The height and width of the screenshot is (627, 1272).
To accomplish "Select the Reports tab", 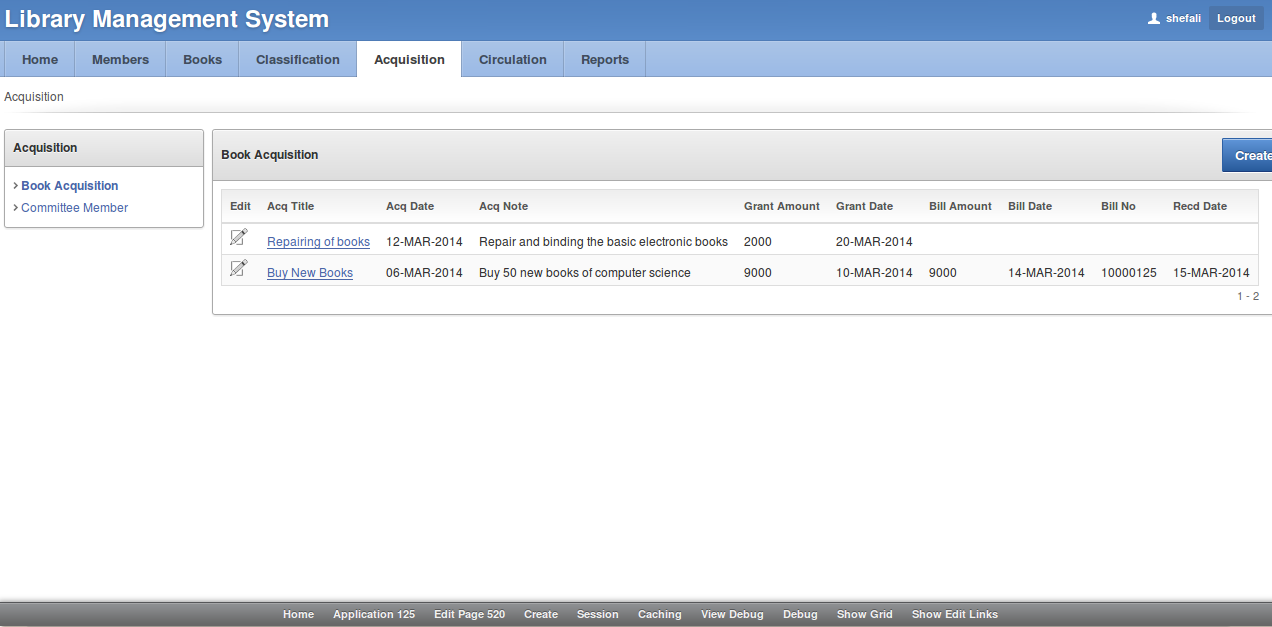I will click(604, 59).
